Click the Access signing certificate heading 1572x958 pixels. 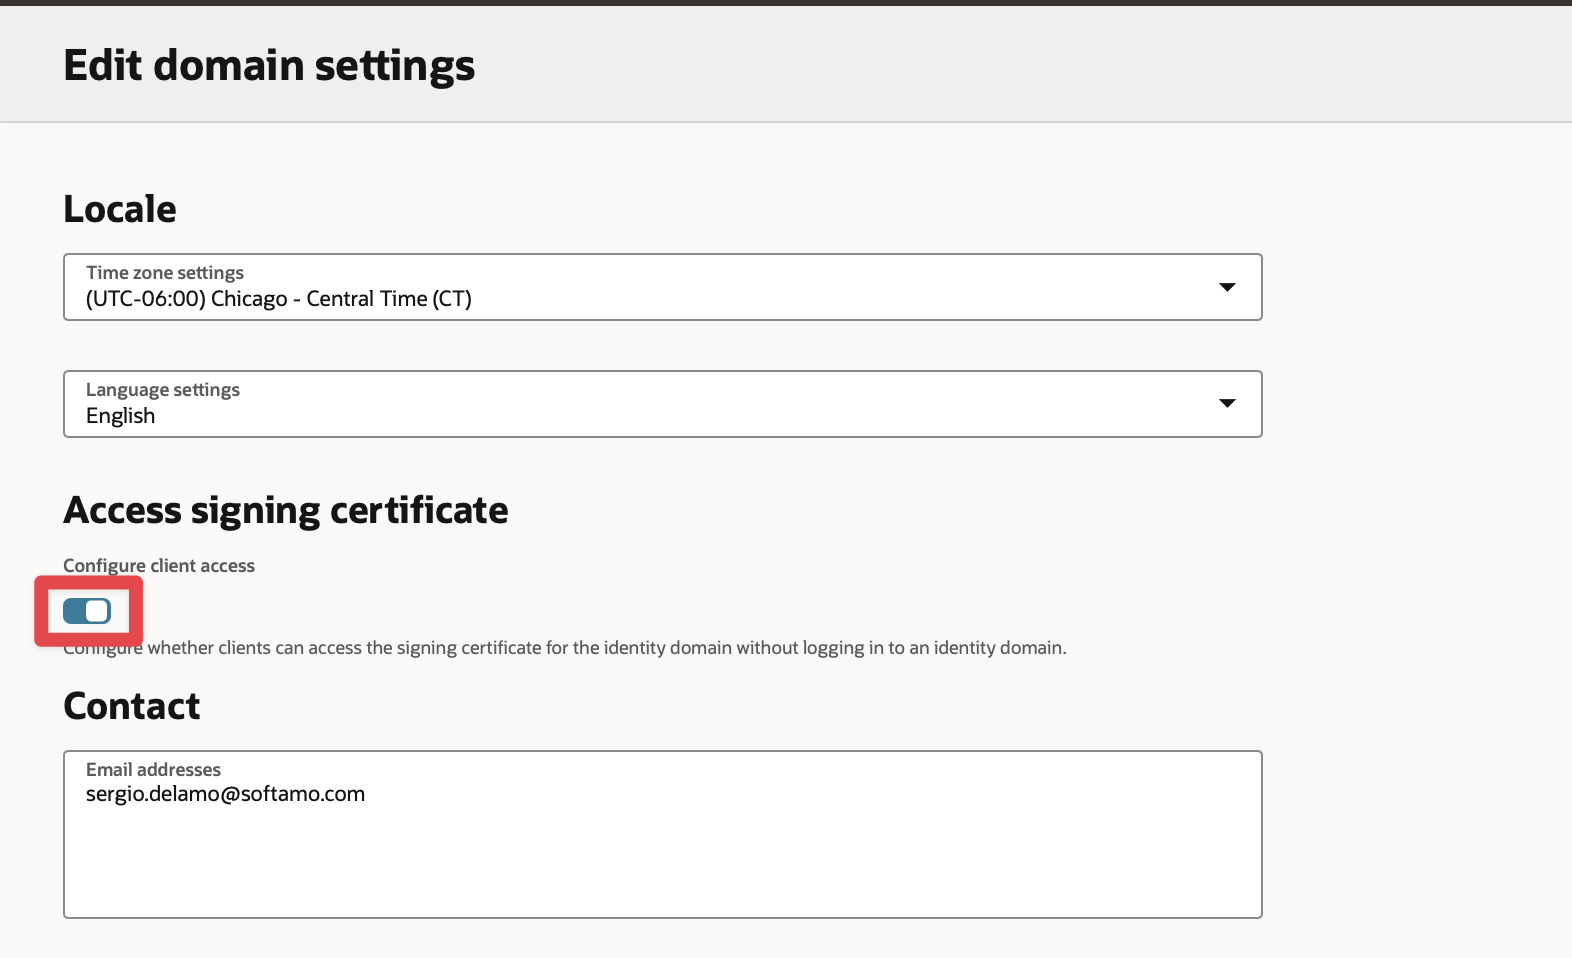286,510
